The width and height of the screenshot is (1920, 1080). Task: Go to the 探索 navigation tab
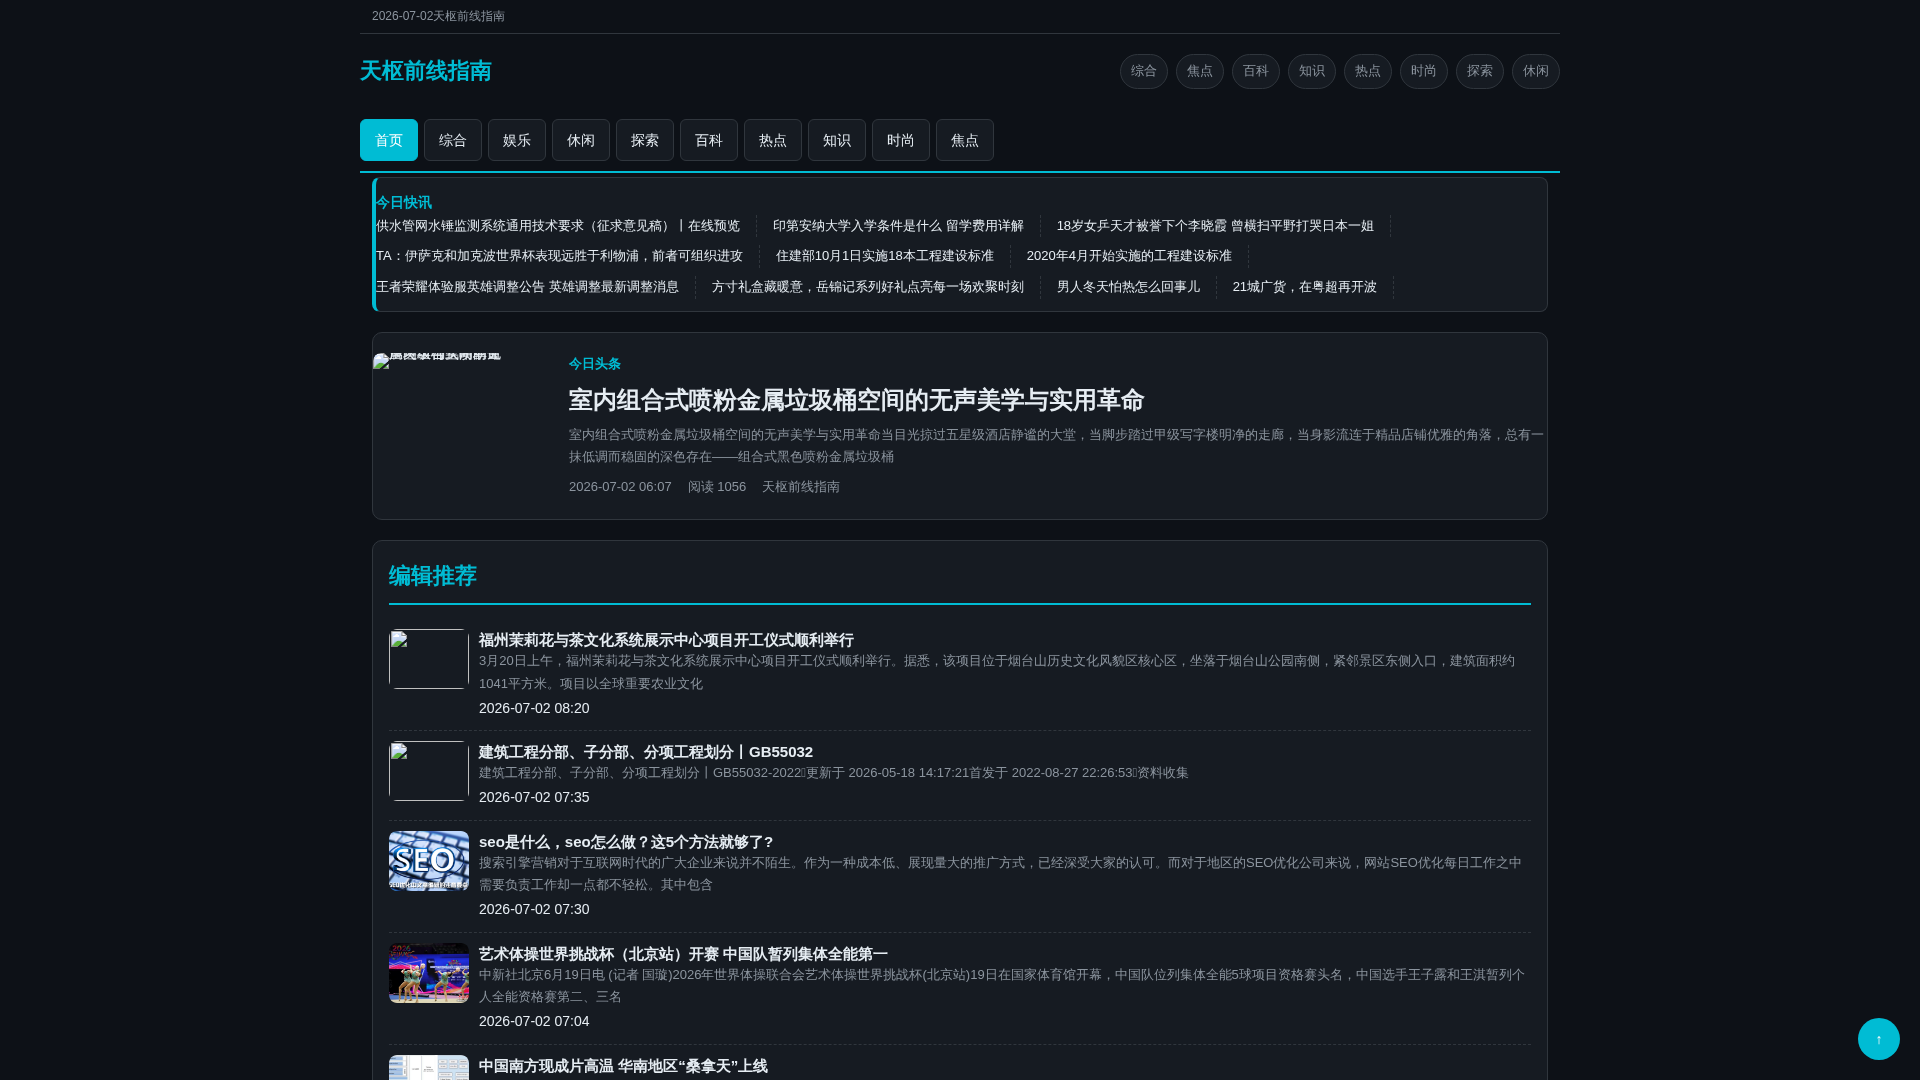[645, 140]
